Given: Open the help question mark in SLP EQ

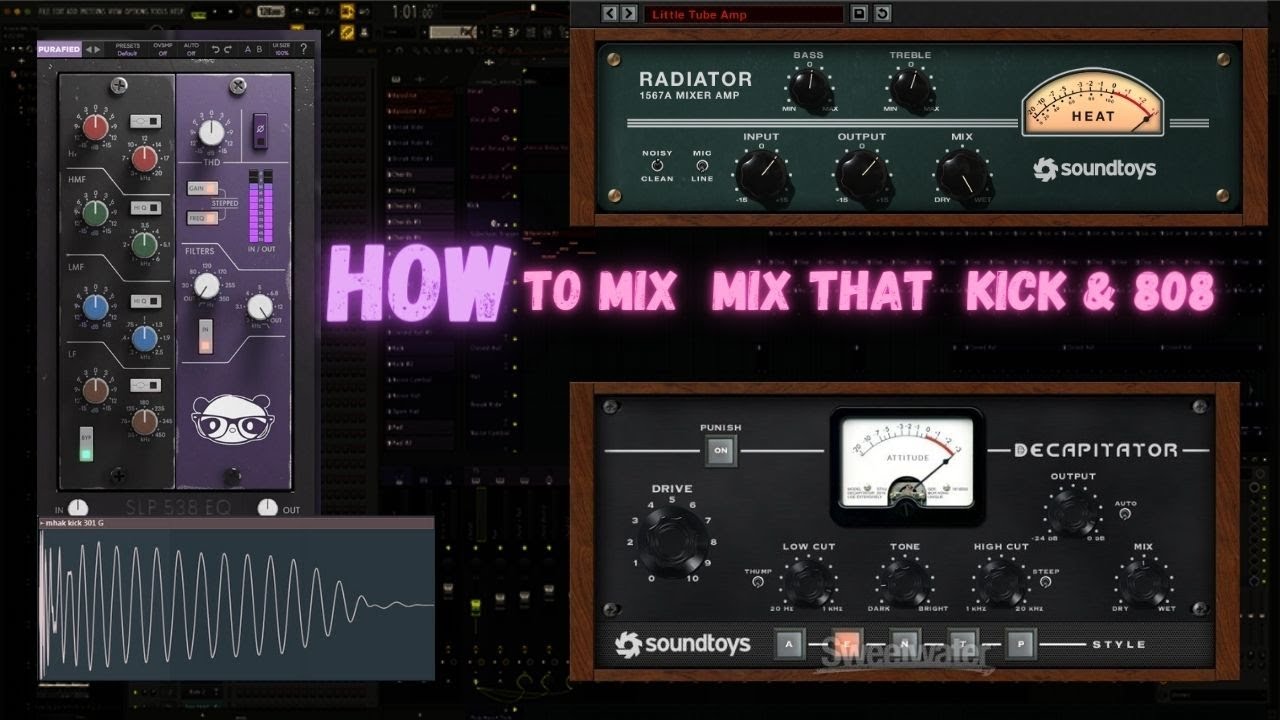Looking at the screenshot, I should pos(306,49).
